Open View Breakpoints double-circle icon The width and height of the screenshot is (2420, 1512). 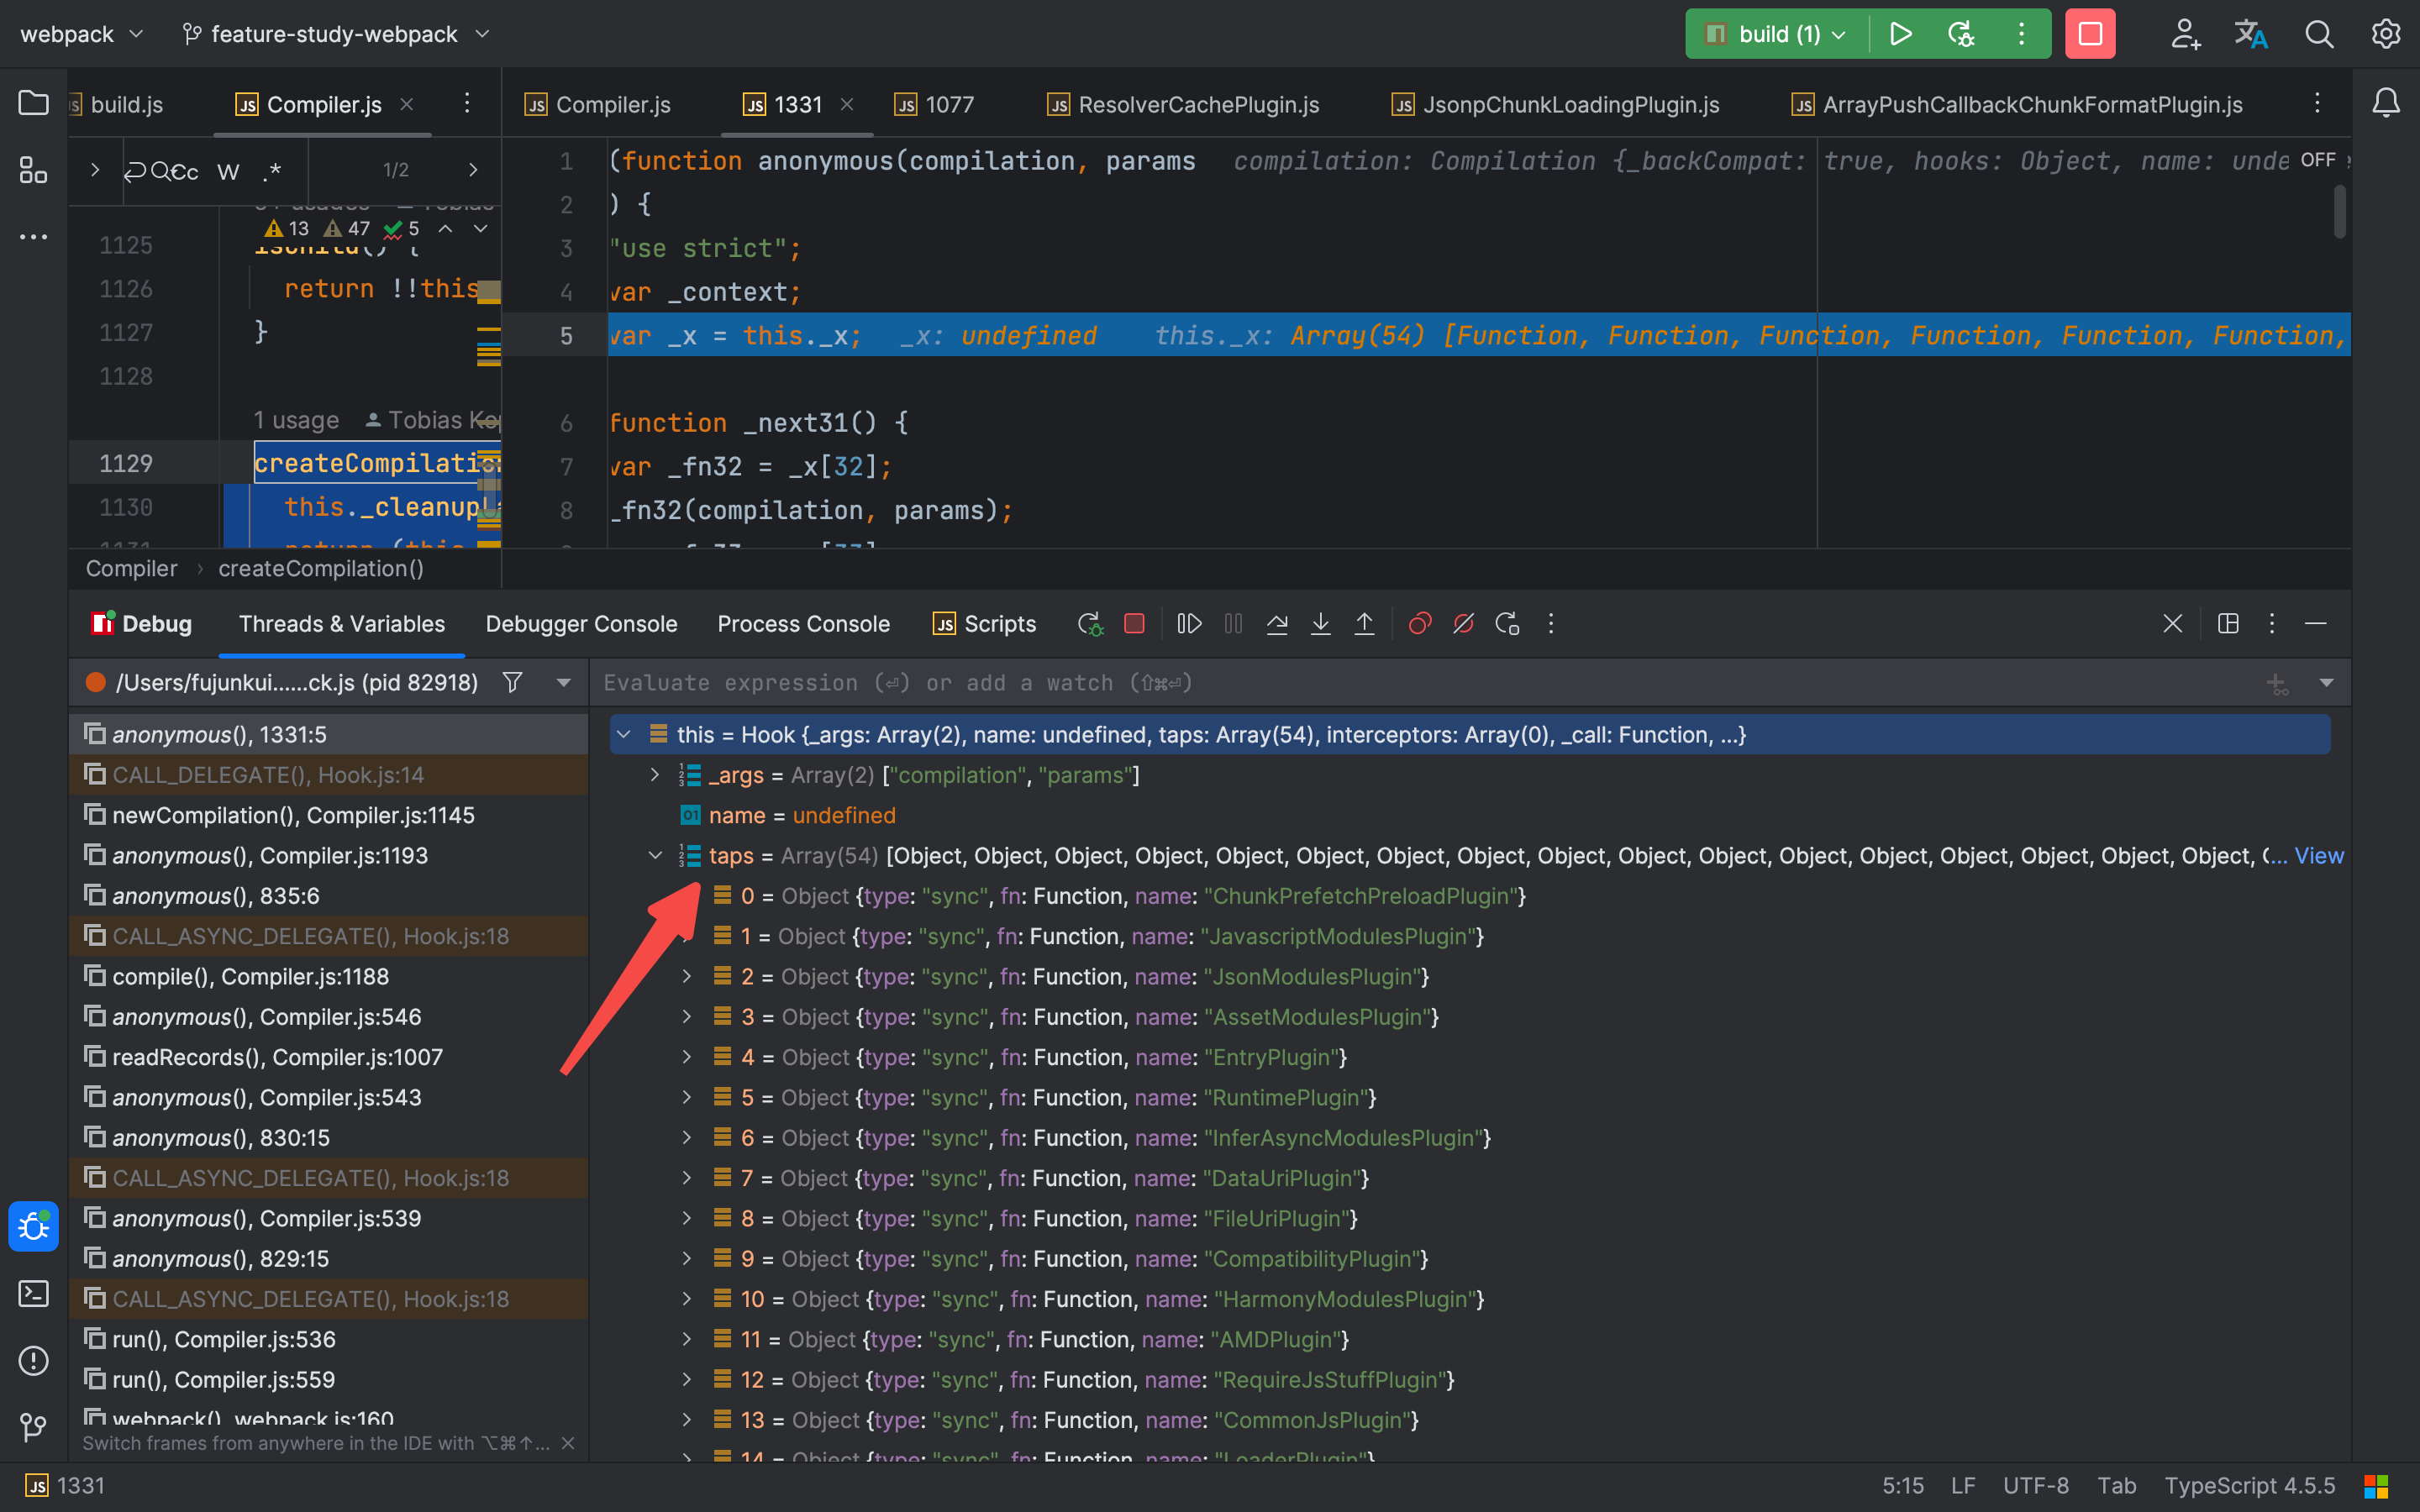[1419, 624]
